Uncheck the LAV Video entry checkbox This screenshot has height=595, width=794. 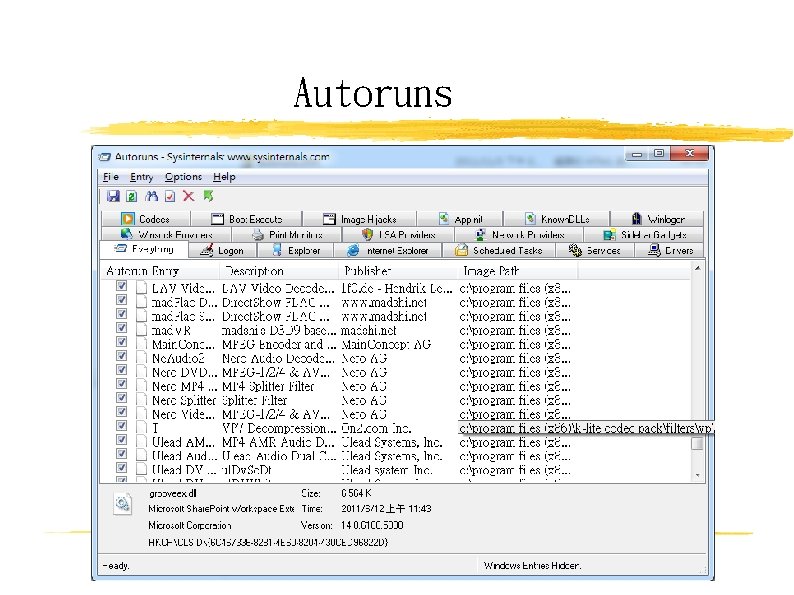(x=122, y=287)
